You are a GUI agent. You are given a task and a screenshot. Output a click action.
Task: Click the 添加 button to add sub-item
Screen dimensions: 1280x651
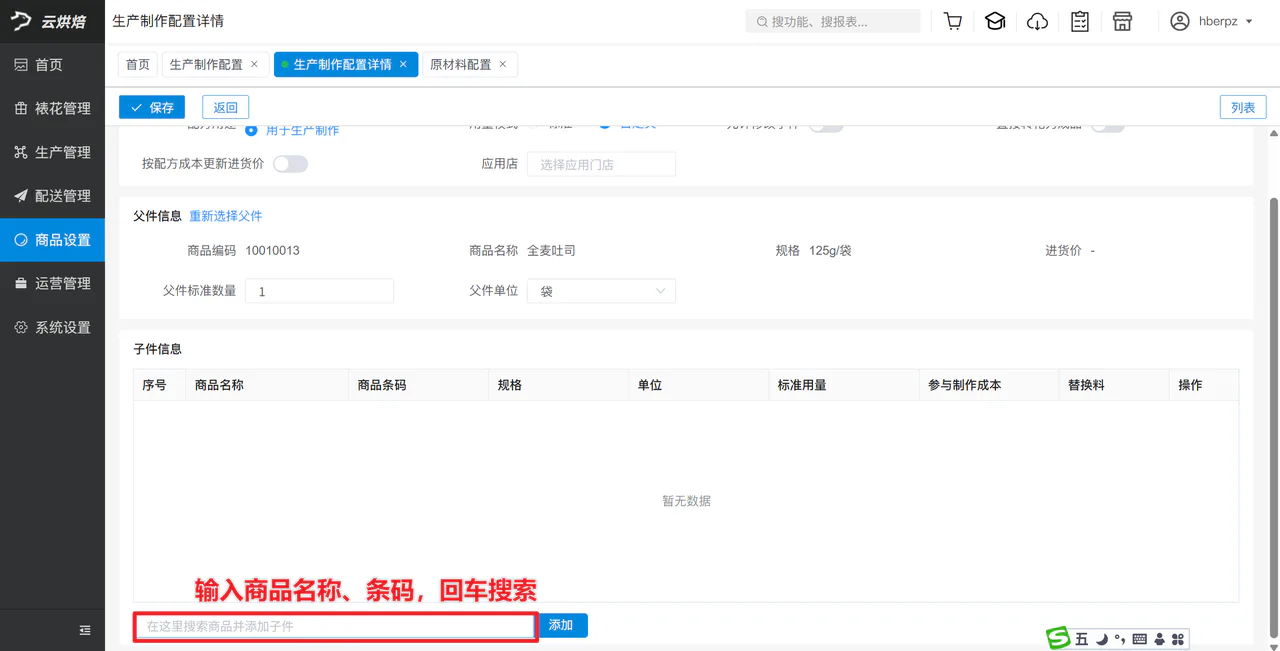coord(561,625)
